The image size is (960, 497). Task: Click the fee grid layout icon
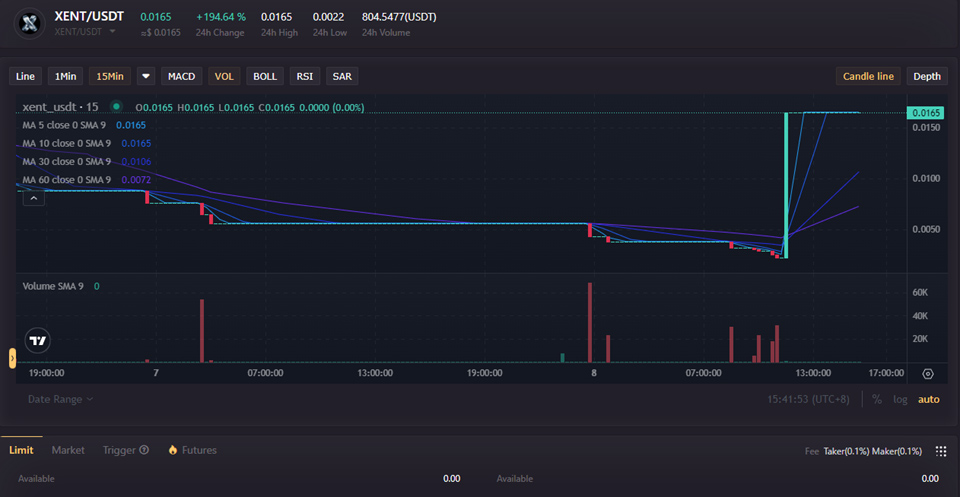click(940, 451)
